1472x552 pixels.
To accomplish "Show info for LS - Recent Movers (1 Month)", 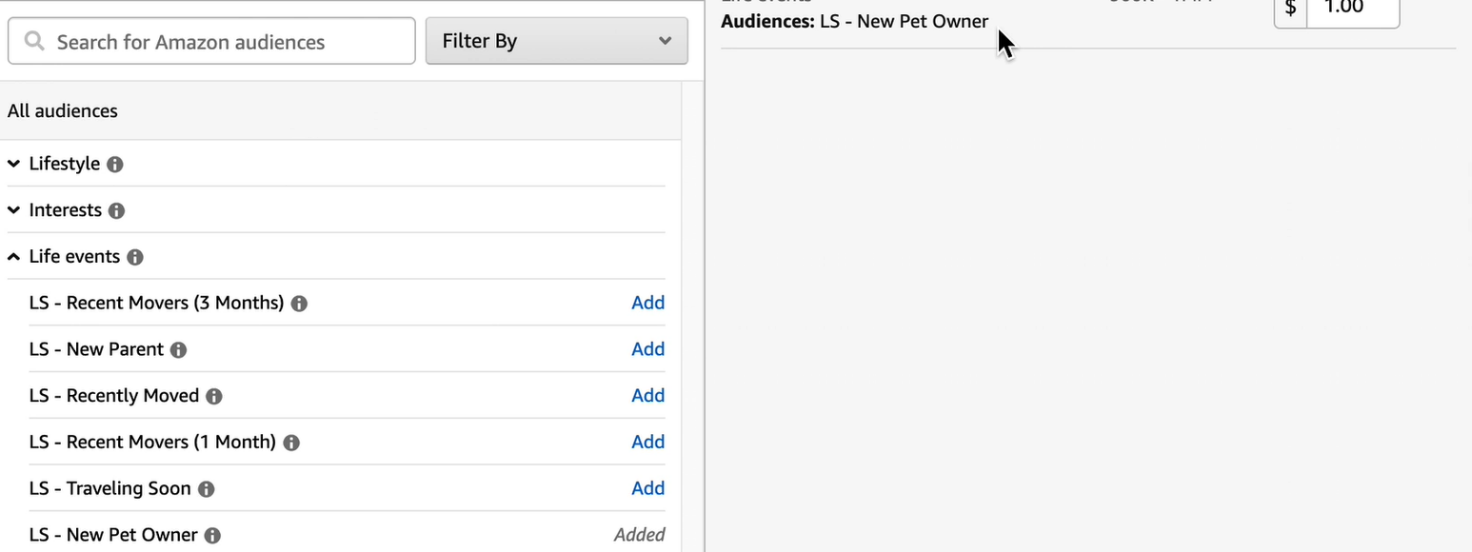I will tap(291, 443).
